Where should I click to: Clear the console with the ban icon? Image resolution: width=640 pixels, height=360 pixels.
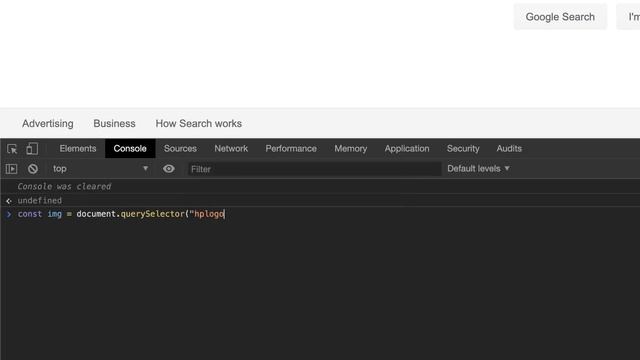coord(33,169)
